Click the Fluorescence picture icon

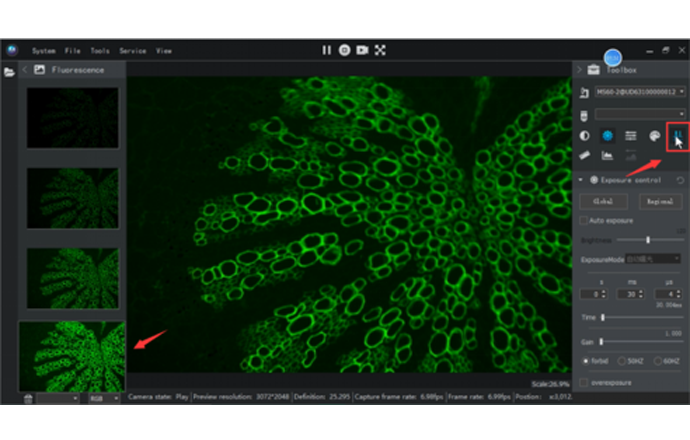tap(40, 70)
